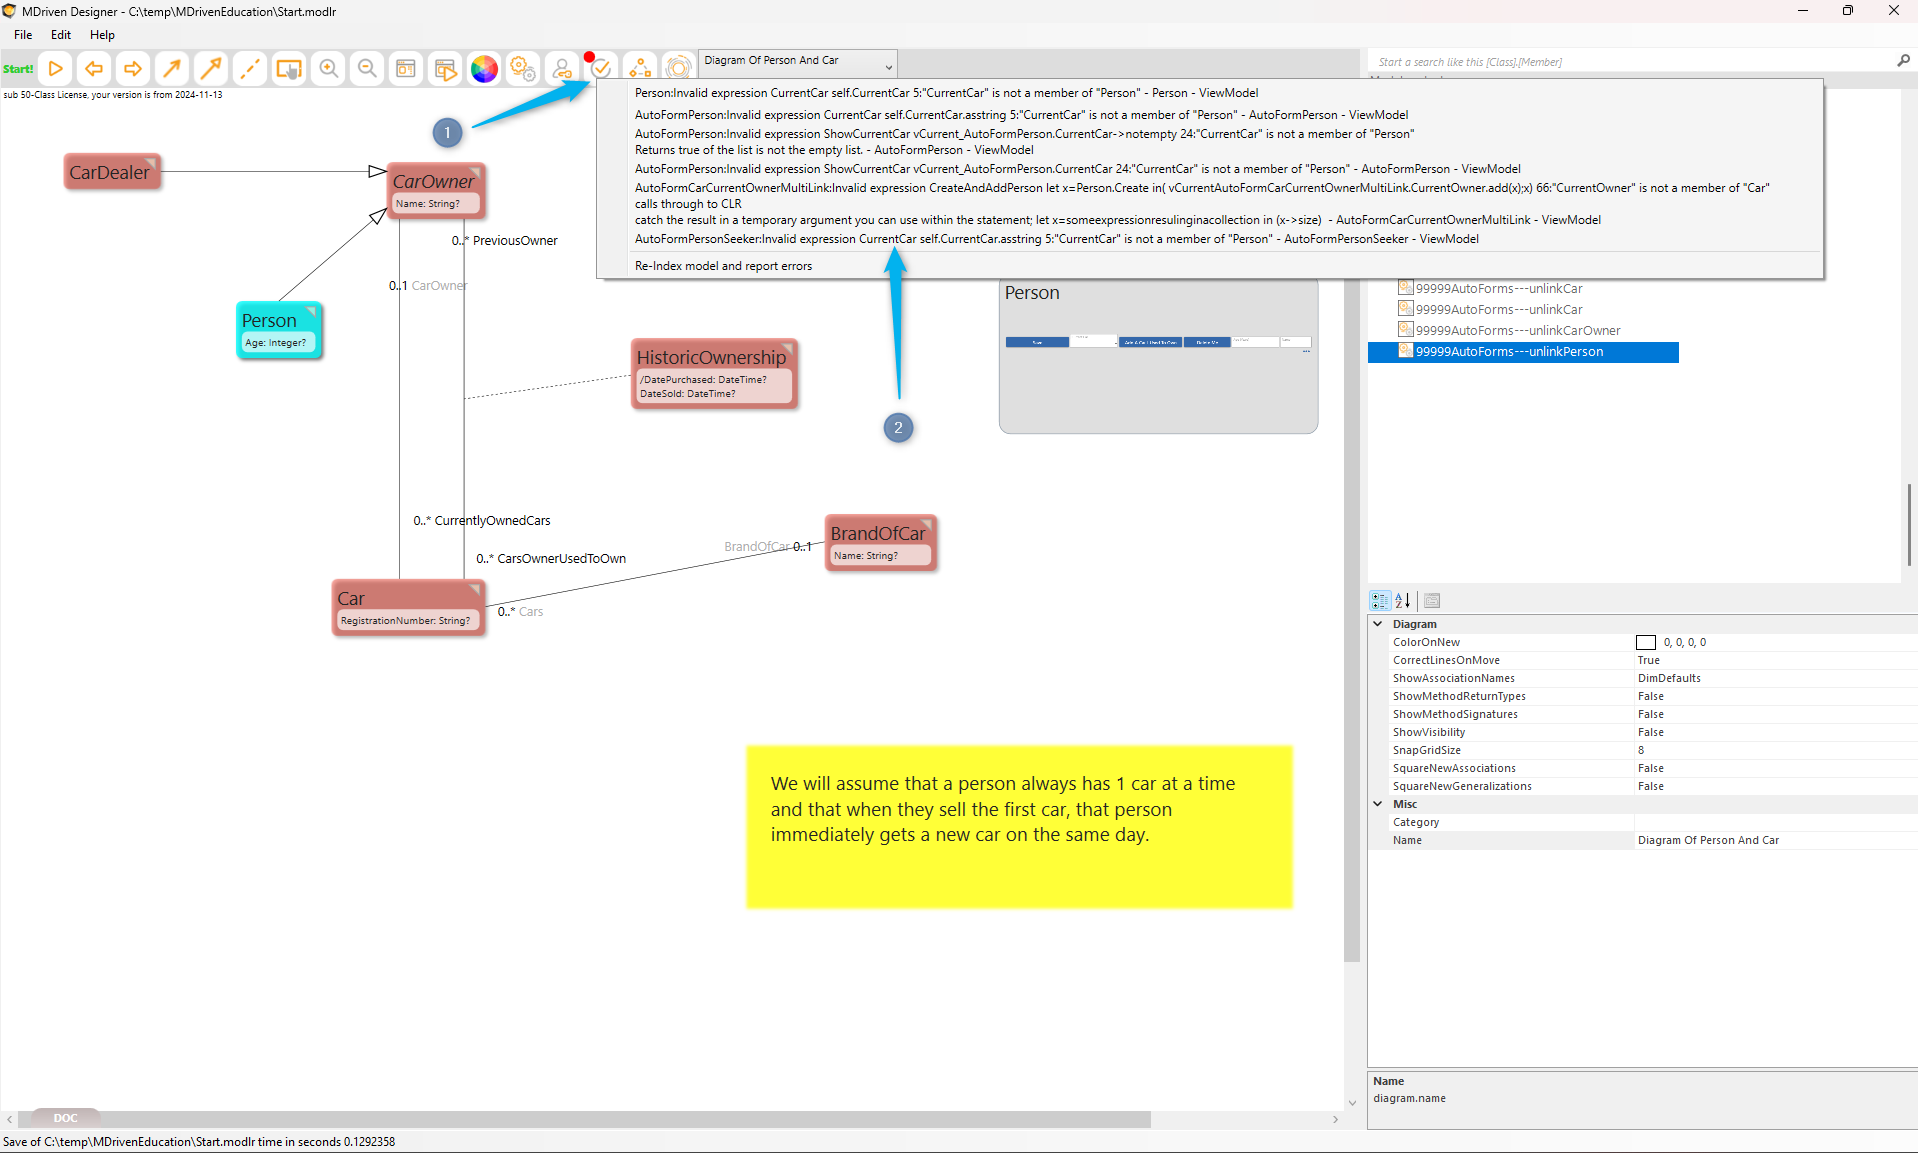Click the model check icon with red dot
The width and height of the screenshot is (1918, 1153).
click(x=600, y=68)
